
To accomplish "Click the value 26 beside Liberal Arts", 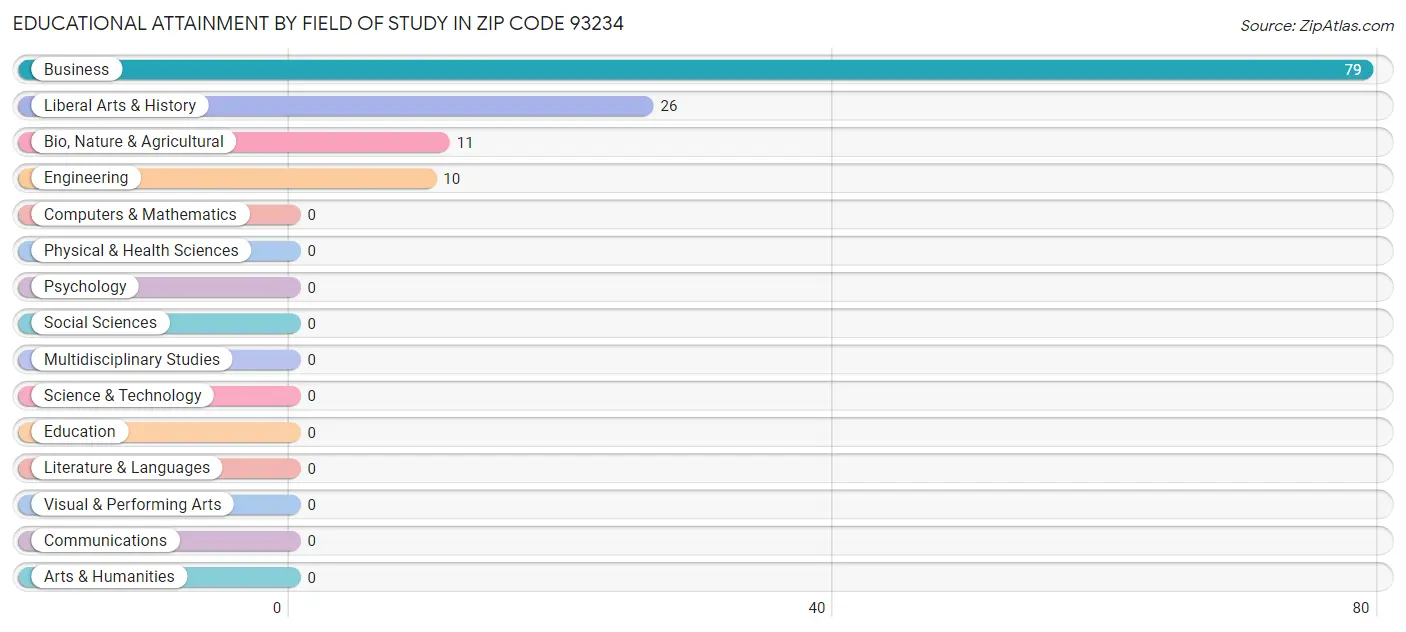I will [x=669, y=106].
